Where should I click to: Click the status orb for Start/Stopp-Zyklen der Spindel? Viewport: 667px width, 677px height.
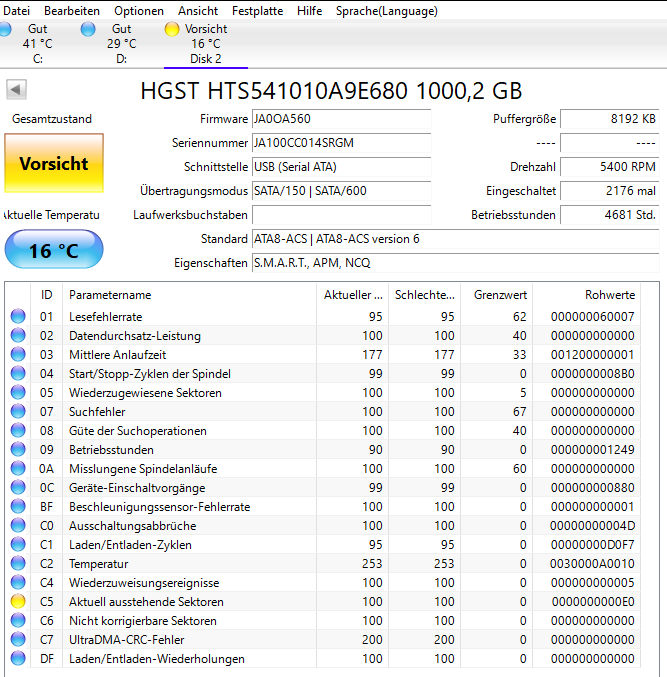(18, 373)
